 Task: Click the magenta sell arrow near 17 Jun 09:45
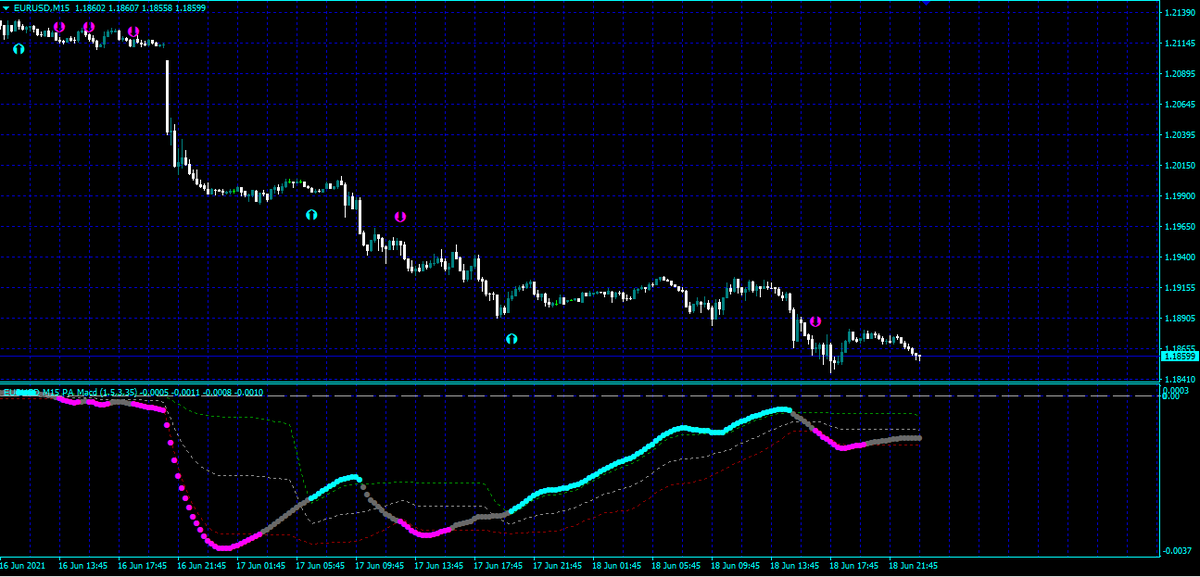pos(400,216)
